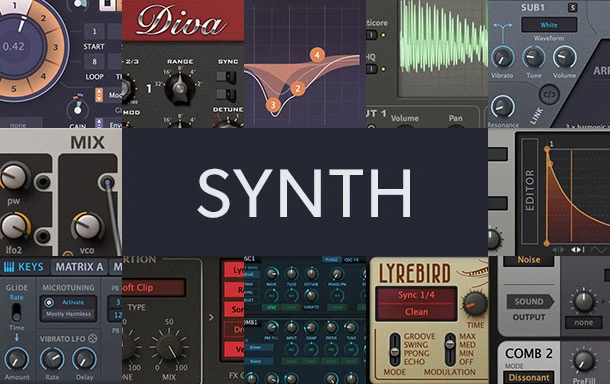Open the Soft Clip distortion type selector
Viewport: 610px width, 384px height.
pyautogui.click(x=153, y=288)
